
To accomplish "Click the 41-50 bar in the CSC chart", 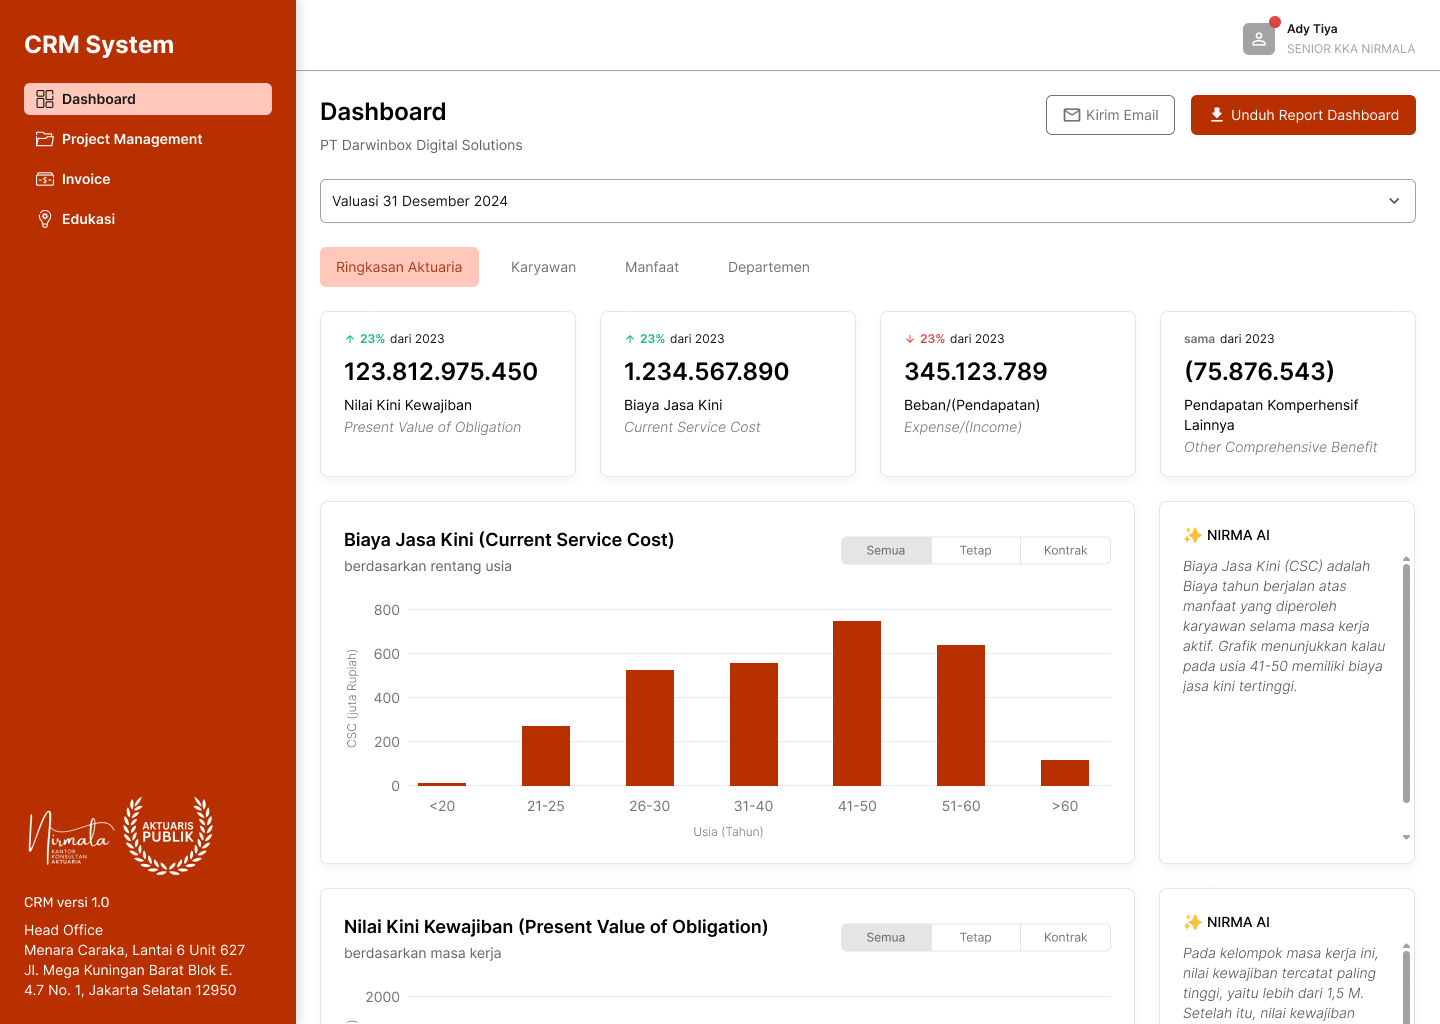I will (x=857, y=700).
